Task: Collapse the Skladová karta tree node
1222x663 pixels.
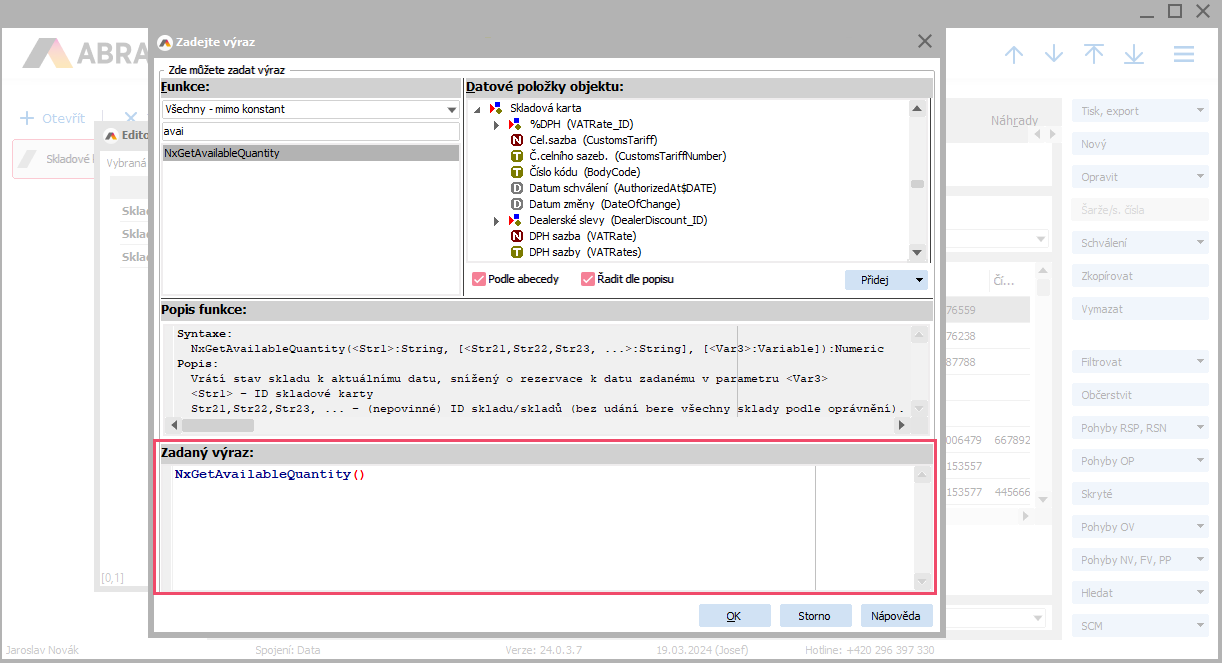Action: (477, 108)
